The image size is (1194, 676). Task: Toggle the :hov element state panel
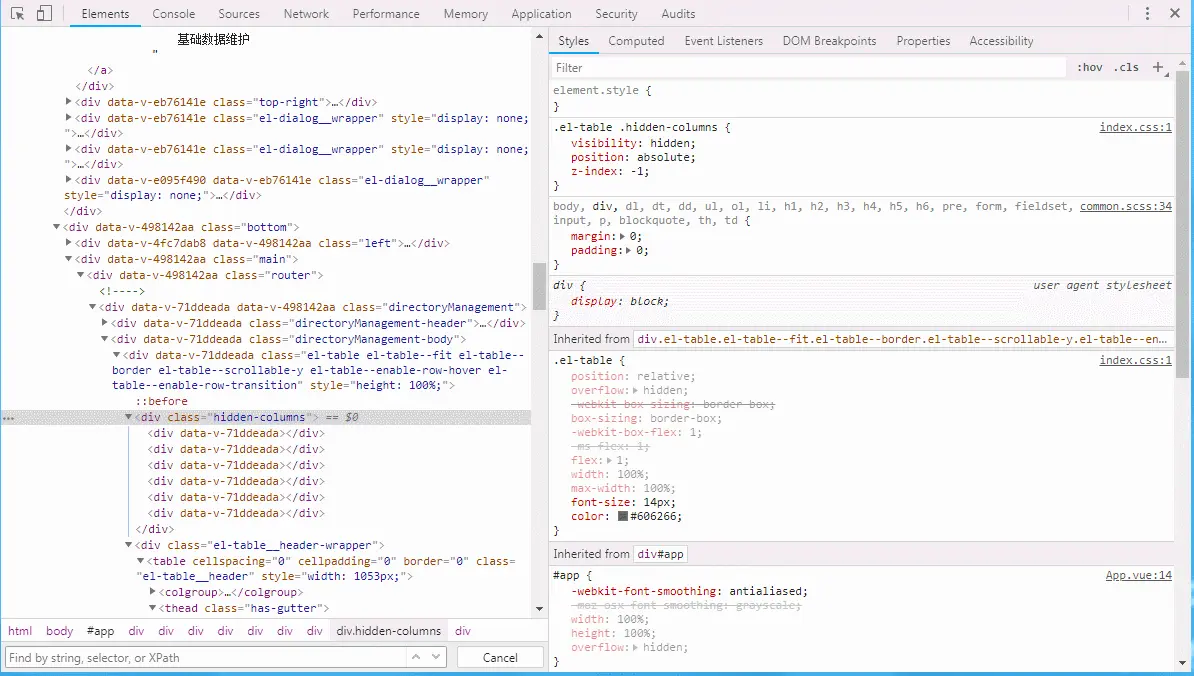(x=1089, y=67)
